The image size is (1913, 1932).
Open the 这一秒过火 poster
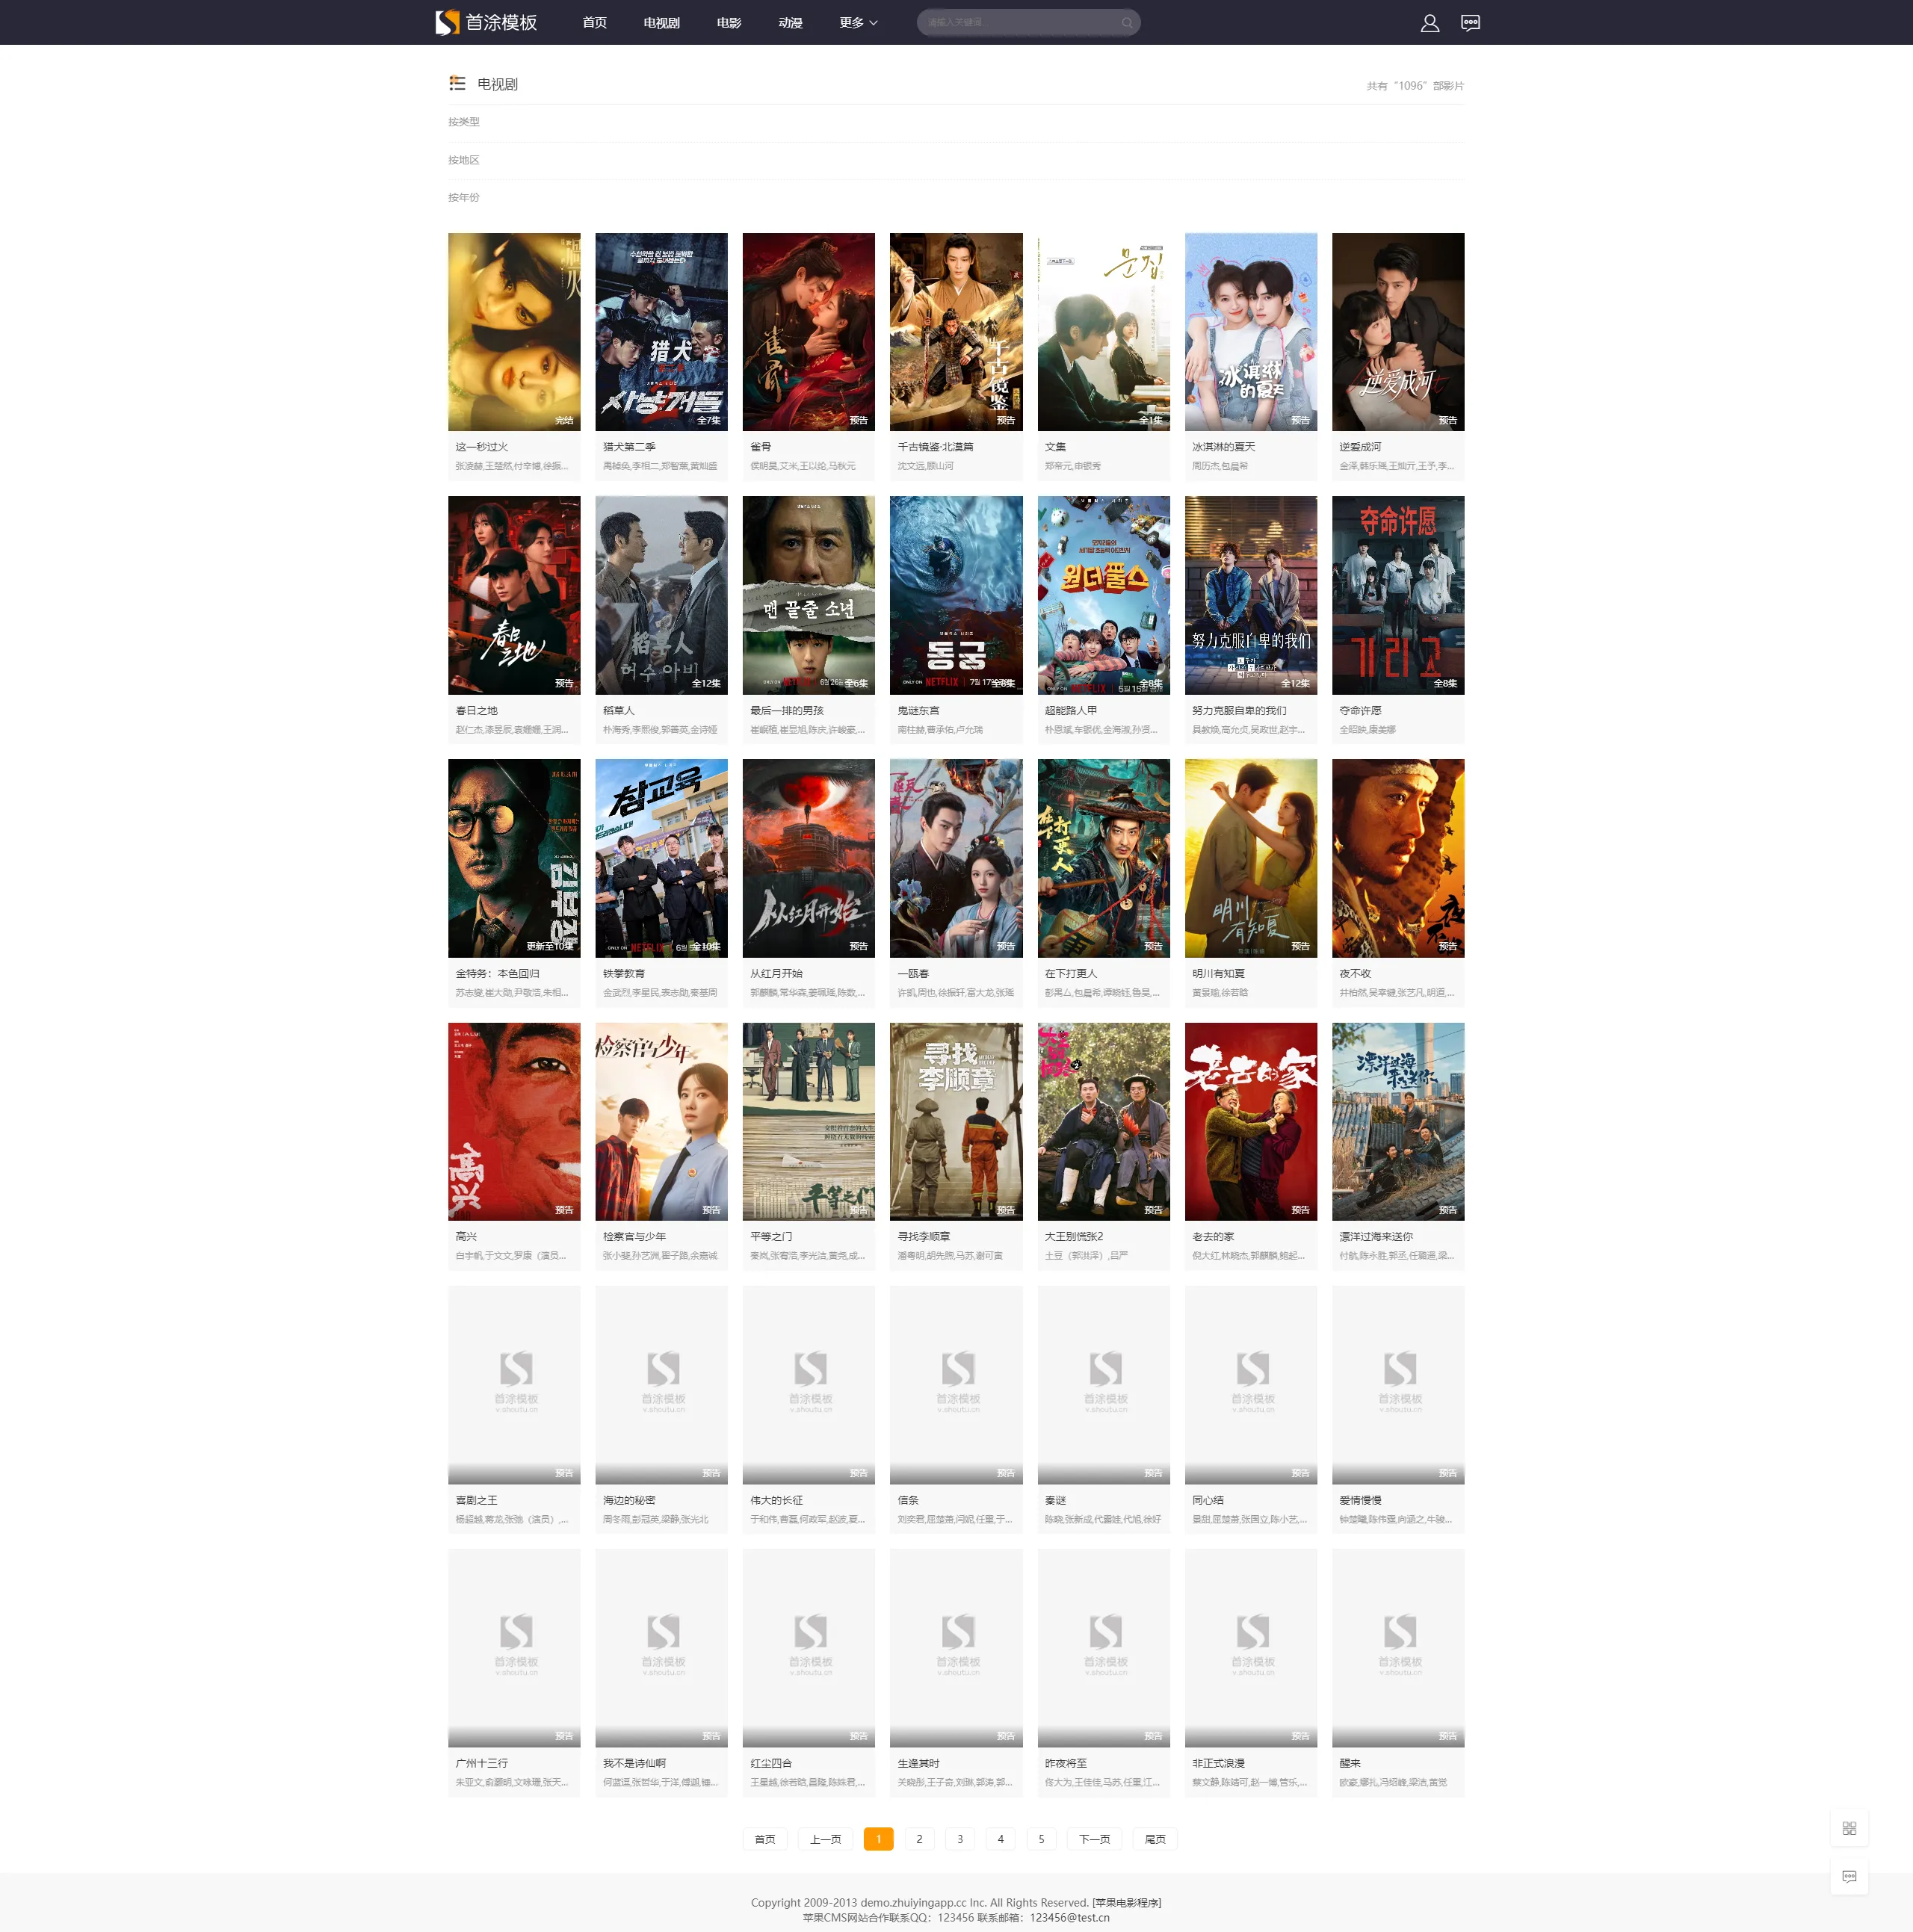(514, 332)
